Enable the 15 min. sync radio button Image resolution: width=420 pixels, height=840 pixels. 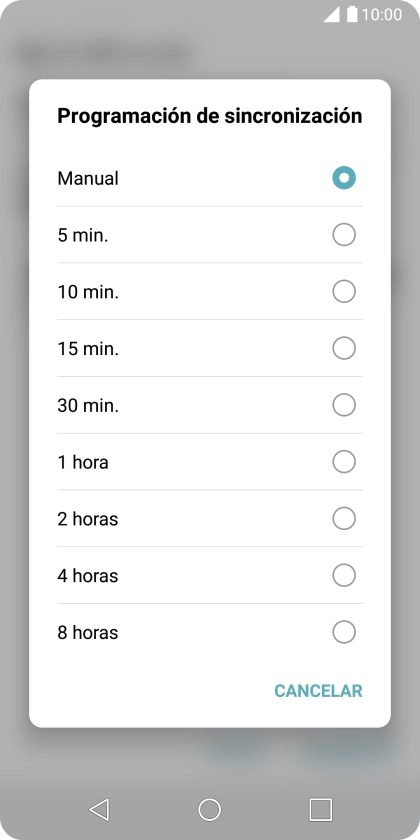(x=344, y=348)
